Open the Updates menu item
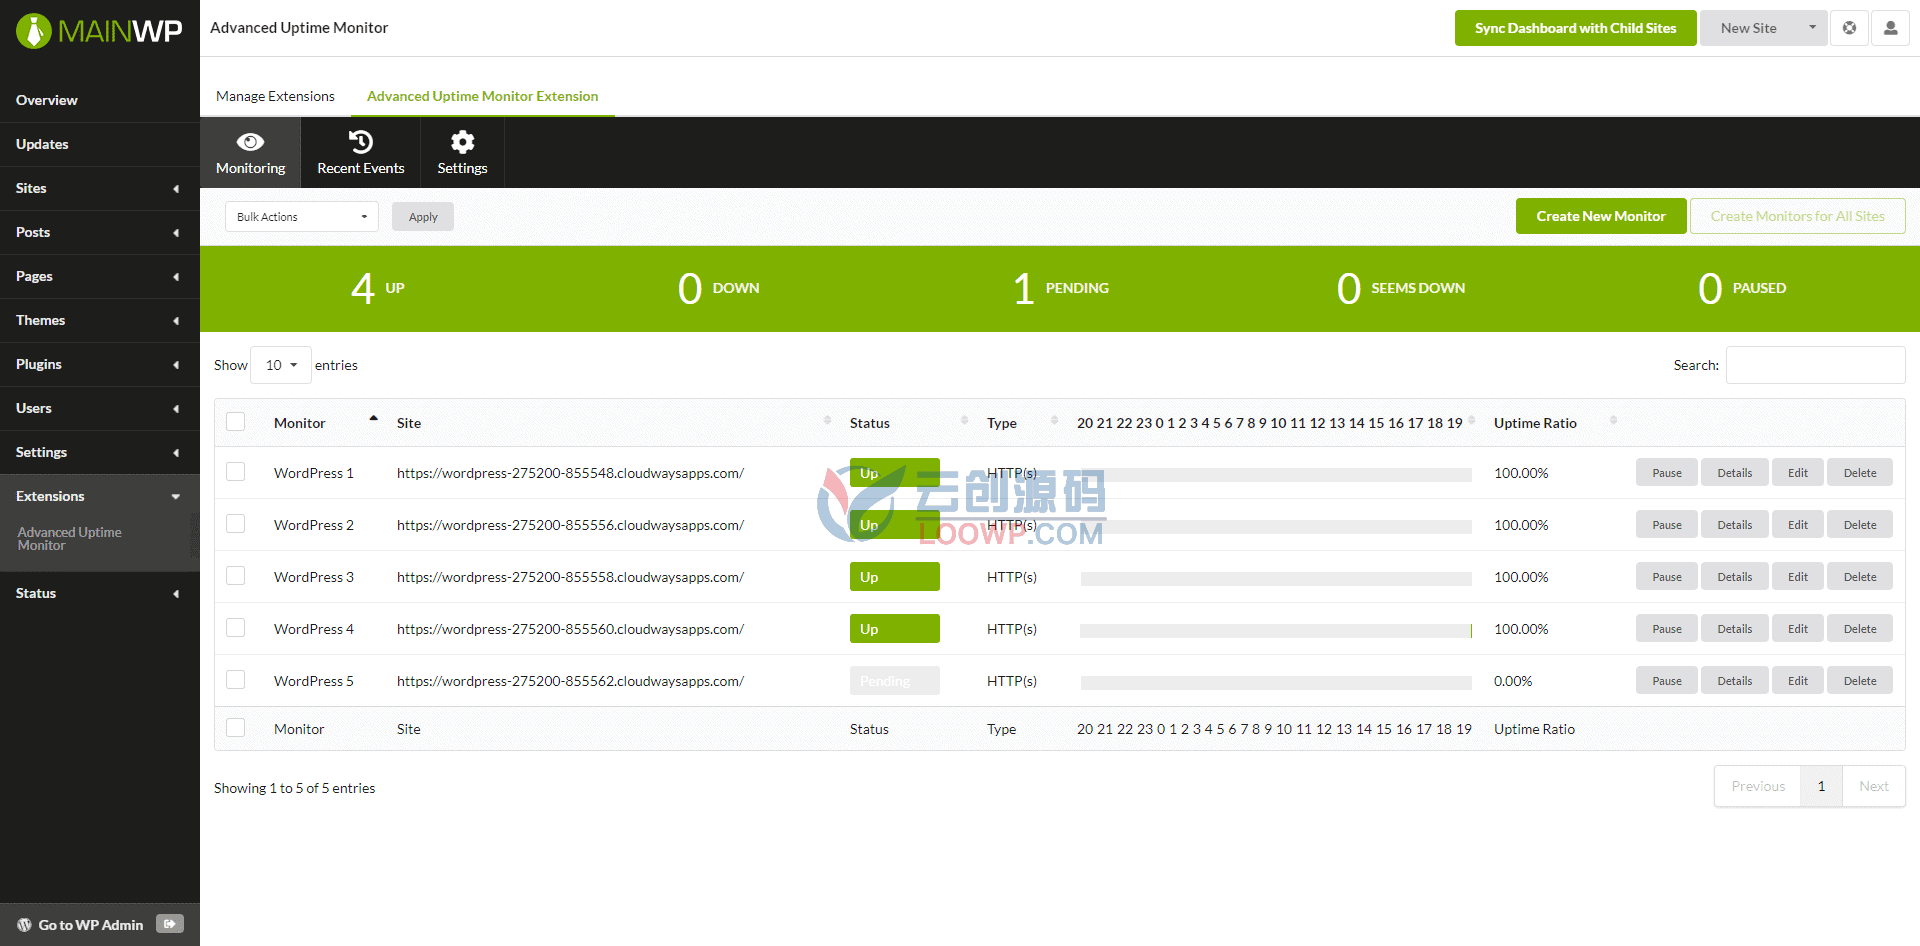This screenshot has width=1920, height=946. click(x=99, y=144)
